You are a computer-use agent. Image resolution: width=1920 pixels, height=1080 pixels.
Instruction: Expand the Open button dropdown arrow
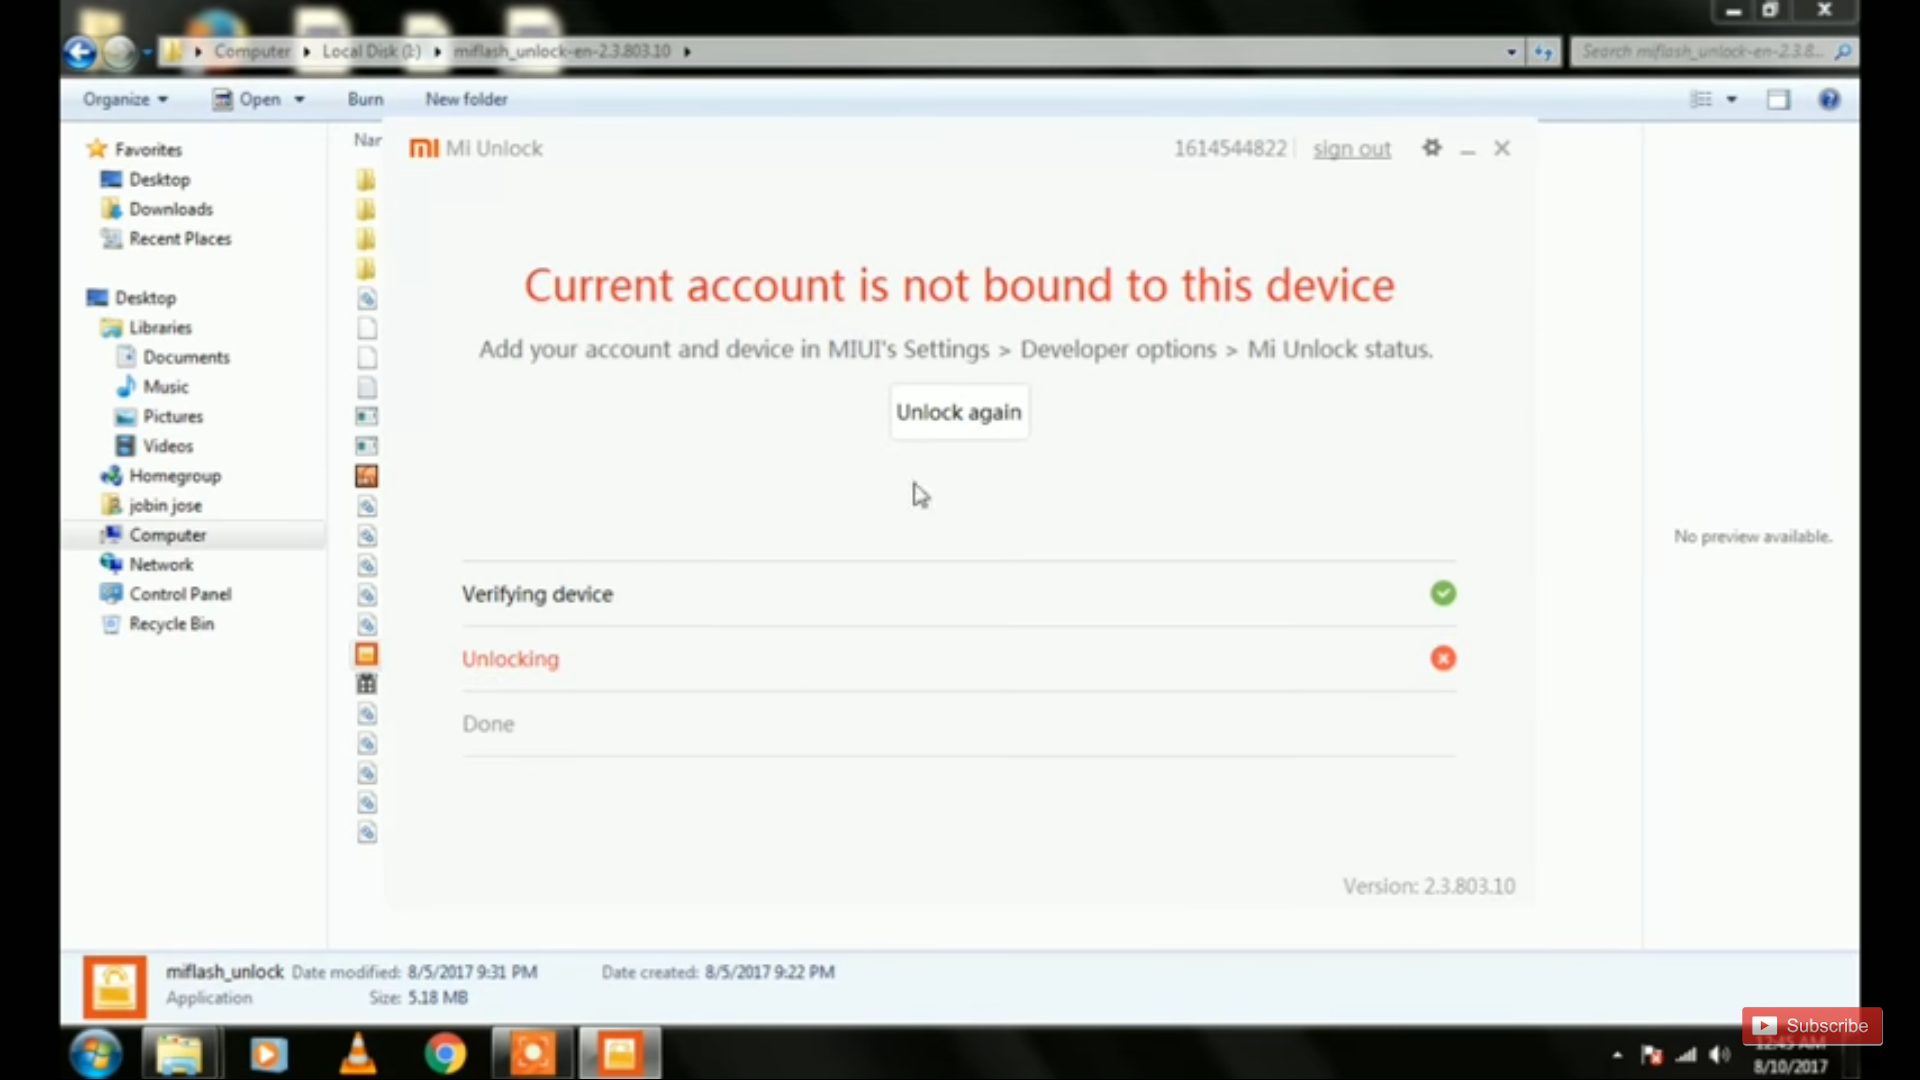[x=299, y=99]
